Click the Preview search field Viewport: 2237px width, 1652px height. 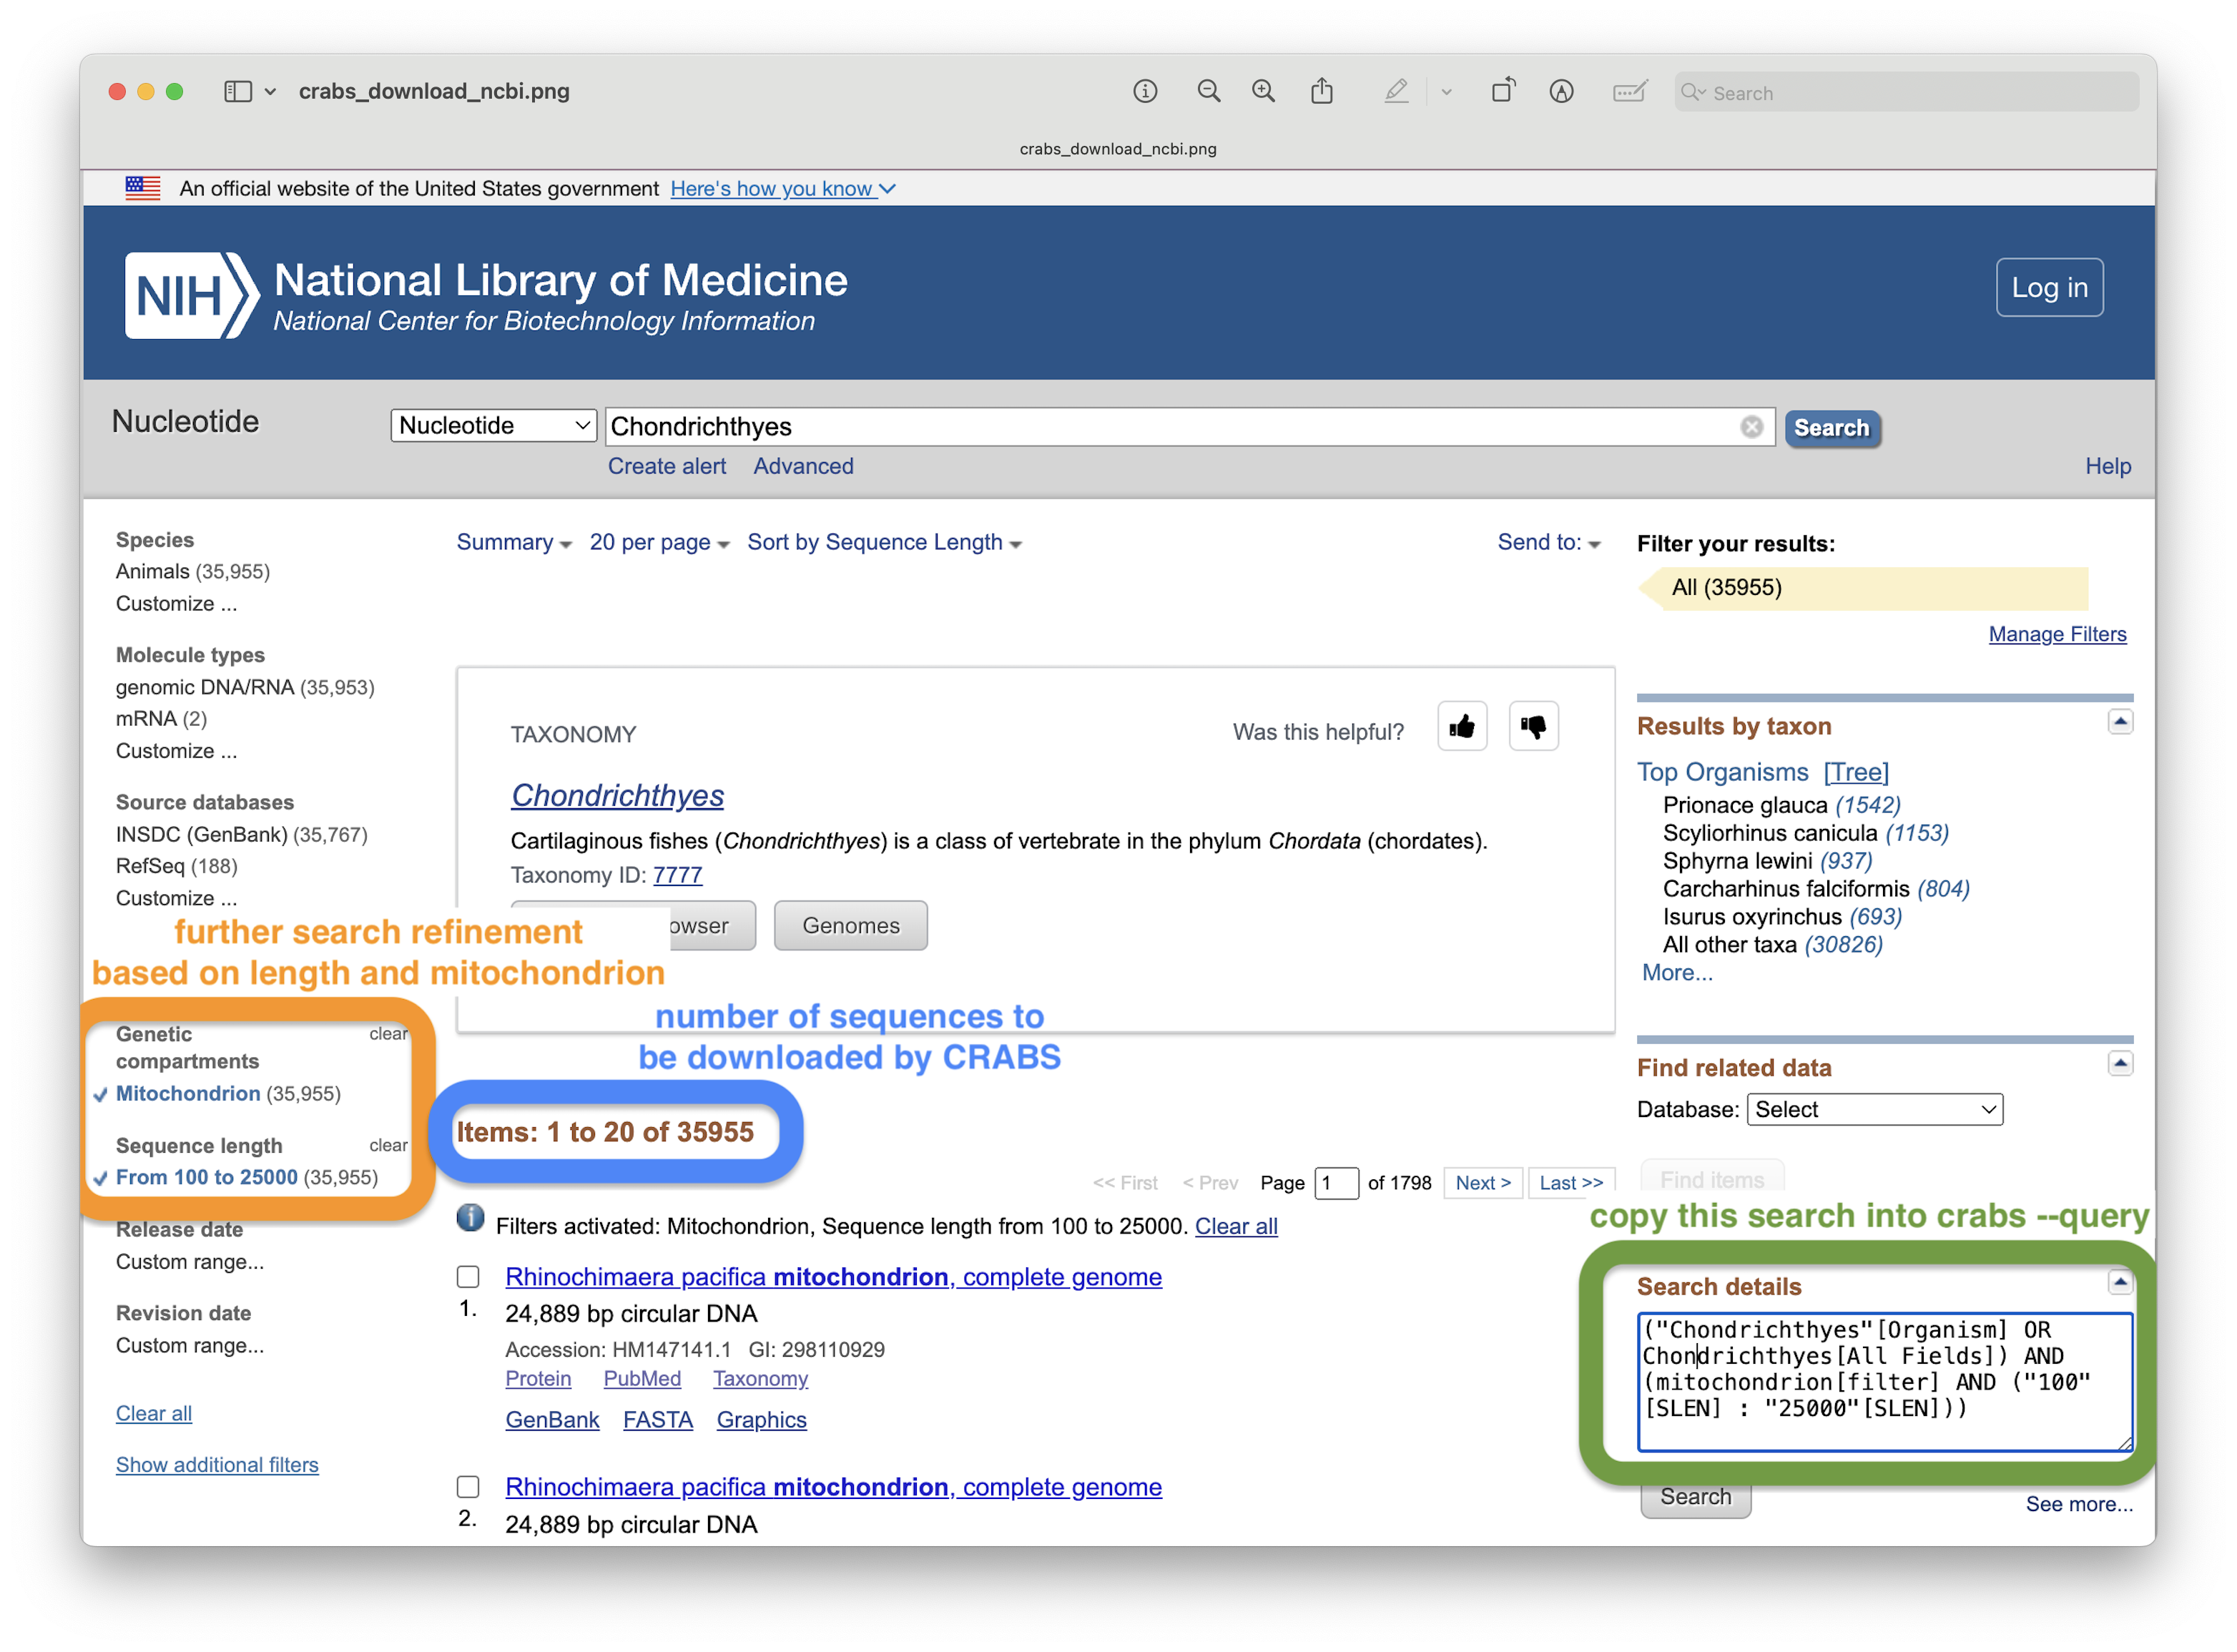tap(1906, 92)
